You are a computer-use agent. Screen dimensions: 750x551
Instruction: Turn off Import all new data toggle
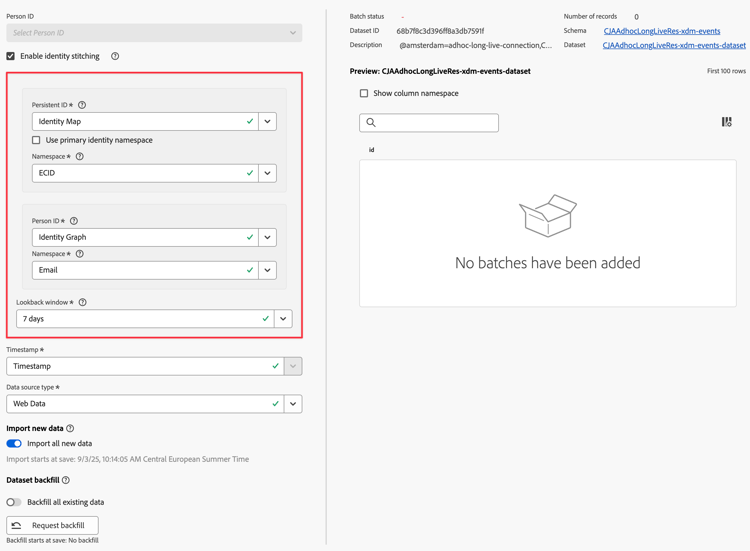(x=14, y=443)
